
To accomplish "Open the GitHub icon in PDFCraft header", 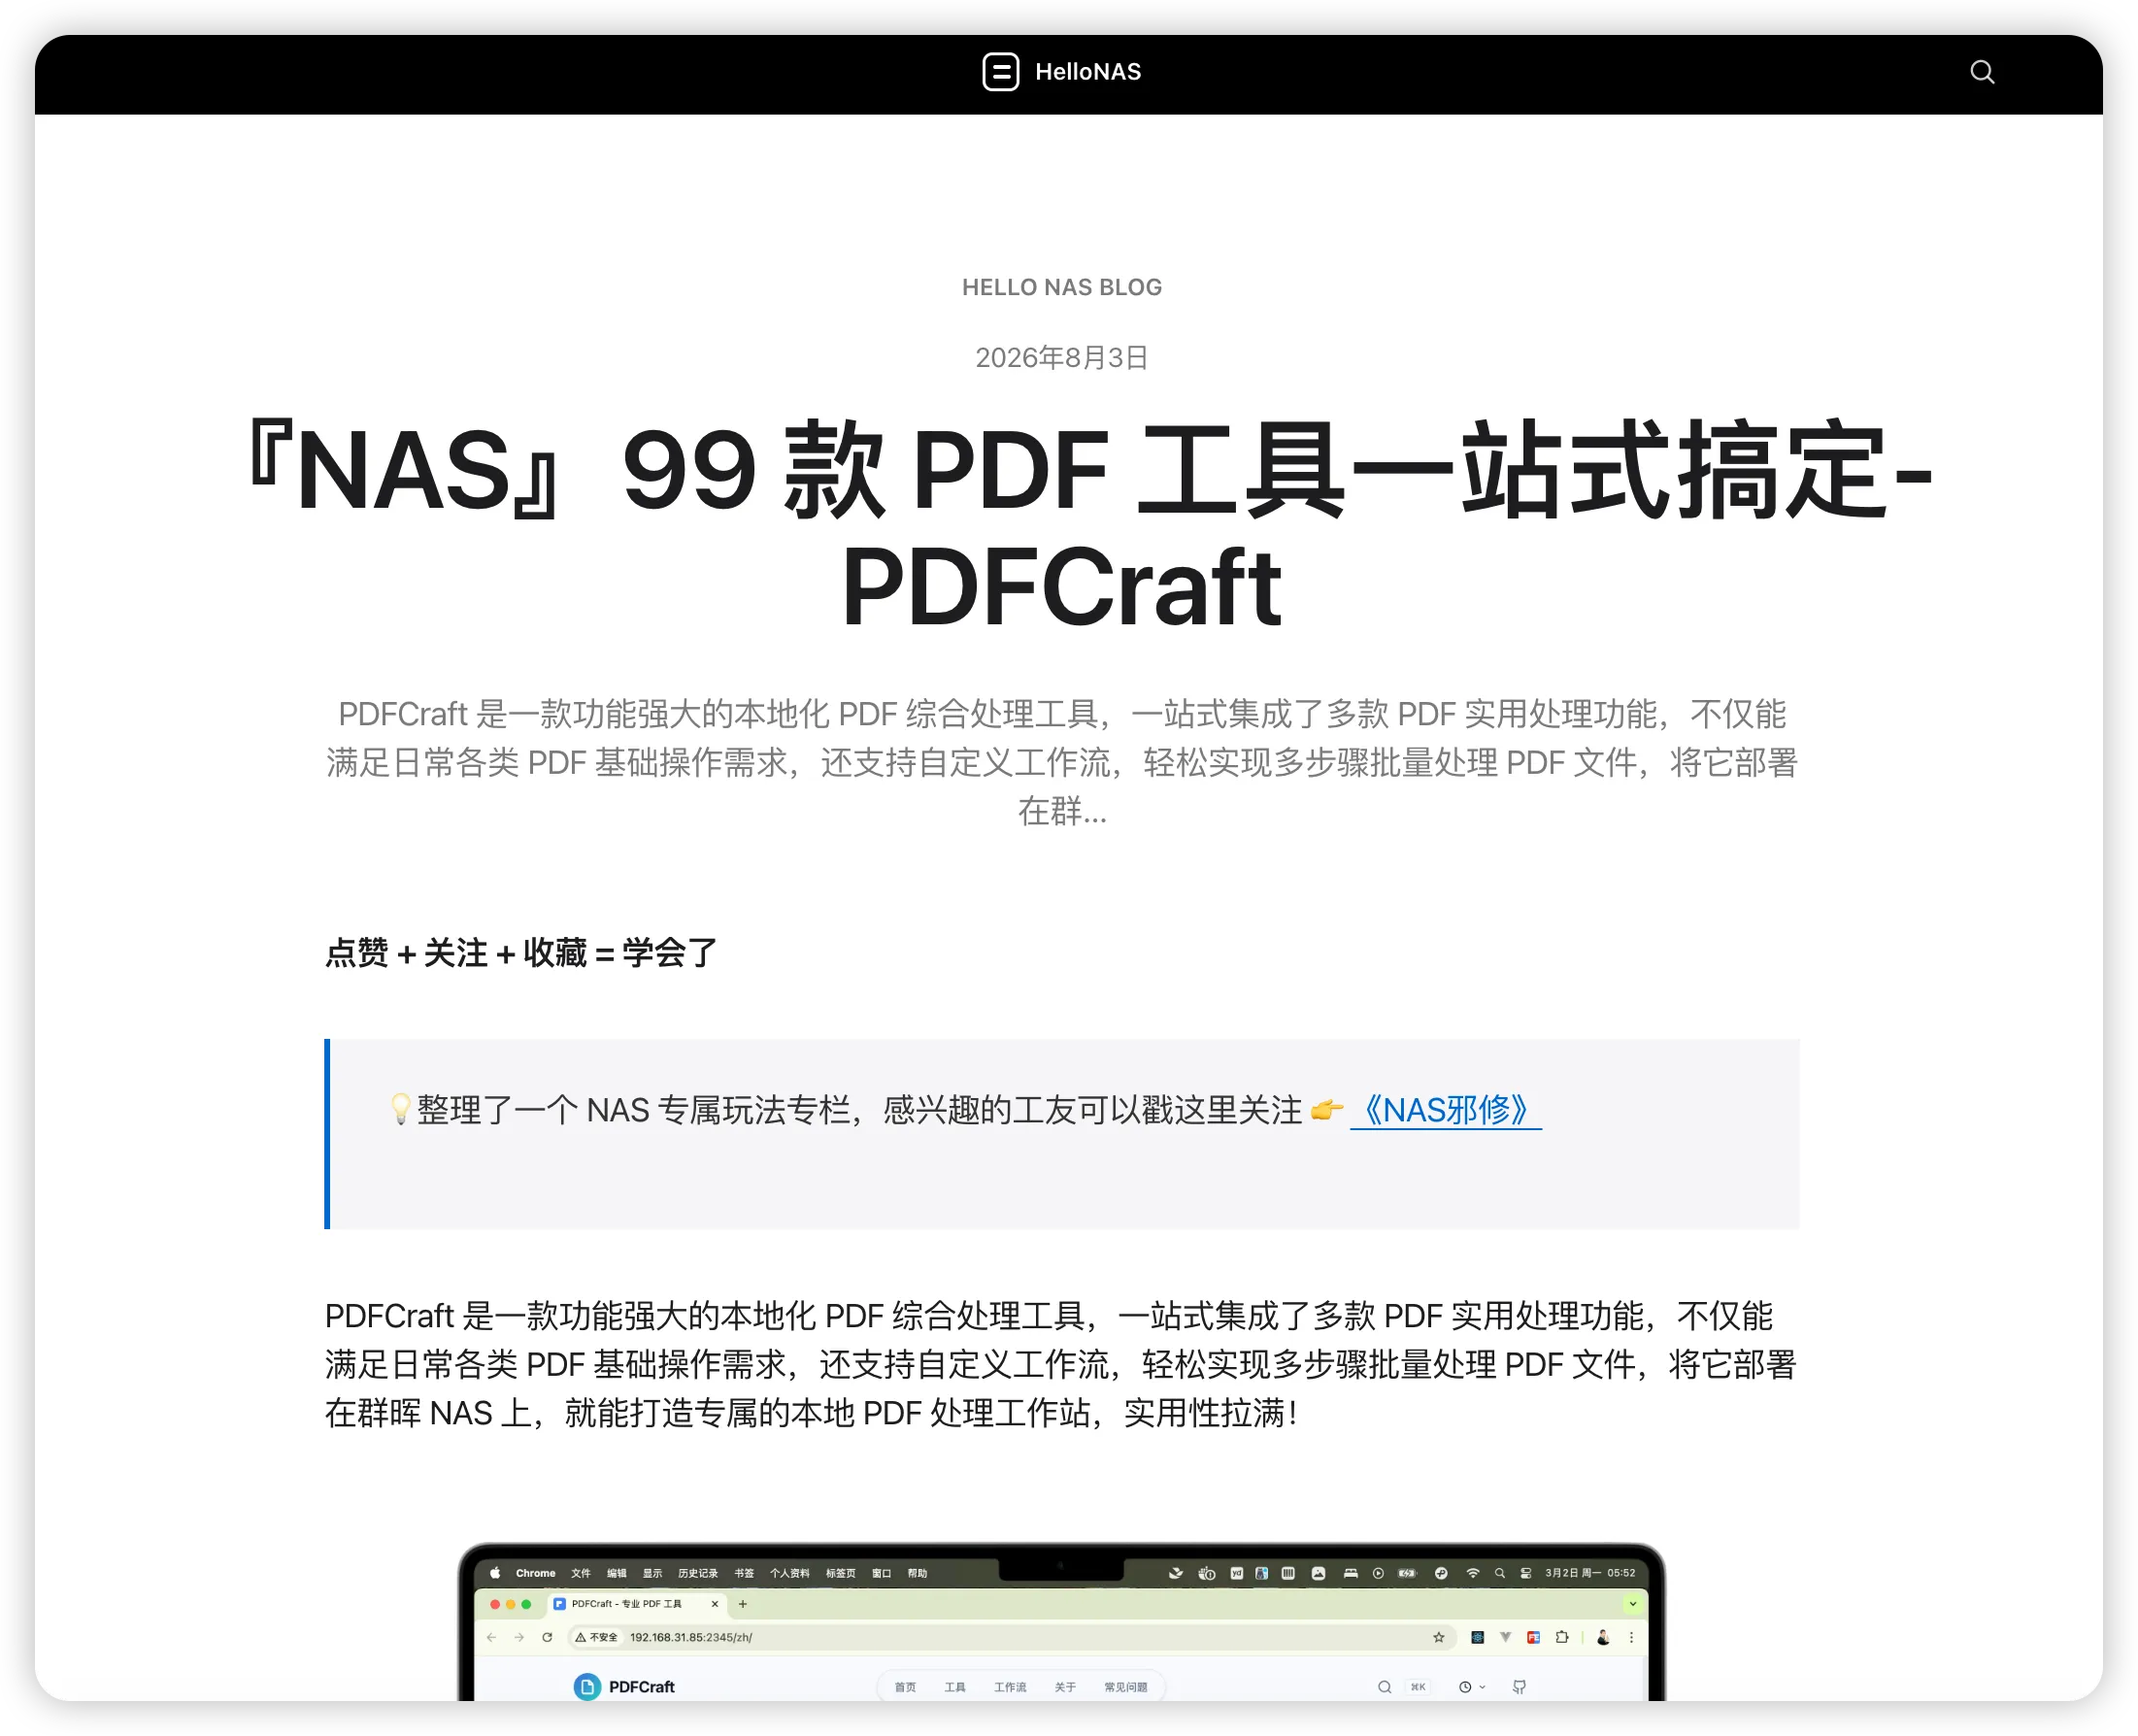I will (1519, 1687).
